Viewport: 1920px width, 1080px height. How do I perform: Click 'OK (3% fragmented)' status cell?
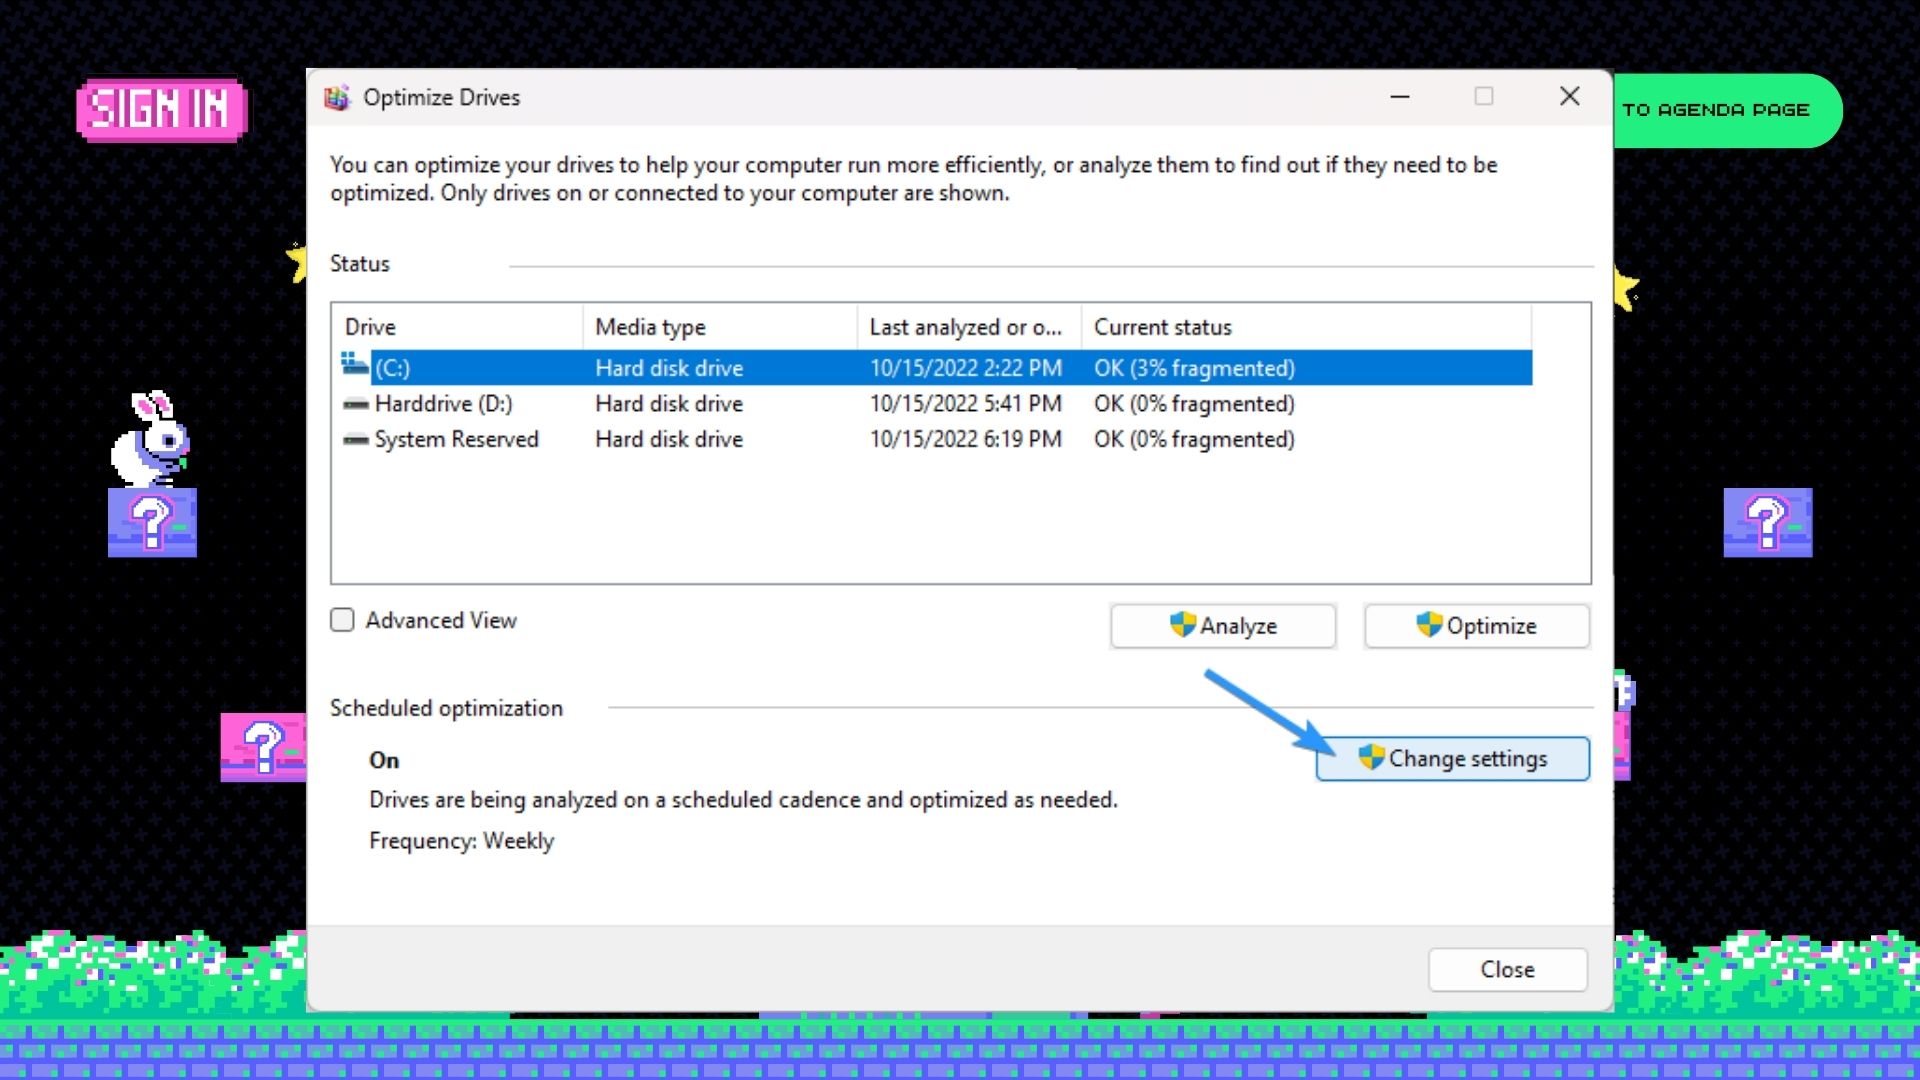[x=1194, y=368]
